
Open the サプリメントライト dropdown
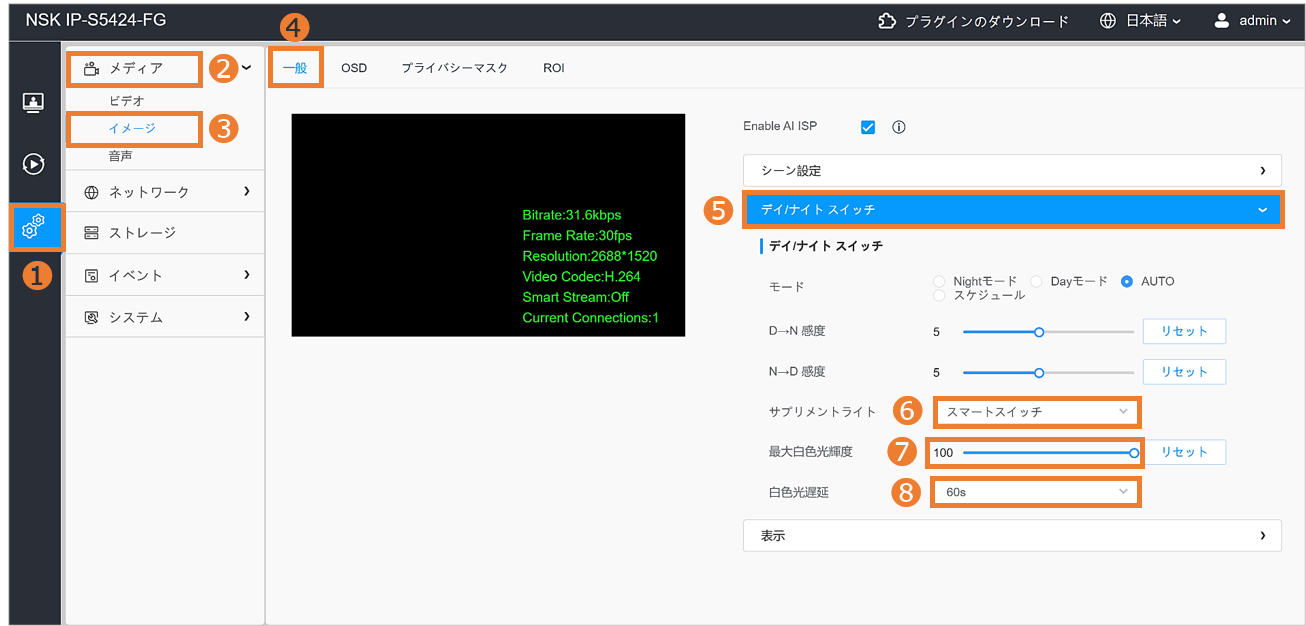click(x=1036, y=412)
